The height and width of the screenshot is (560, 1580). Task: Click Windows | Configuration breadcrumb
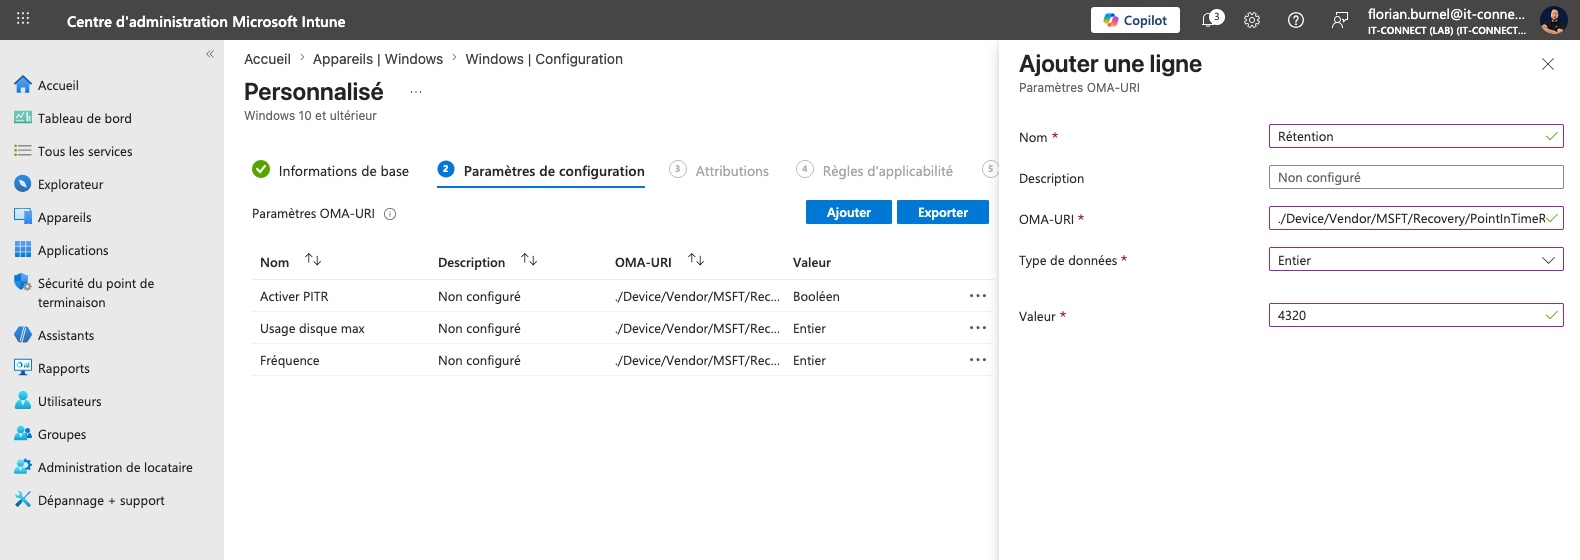click(544, 59)
